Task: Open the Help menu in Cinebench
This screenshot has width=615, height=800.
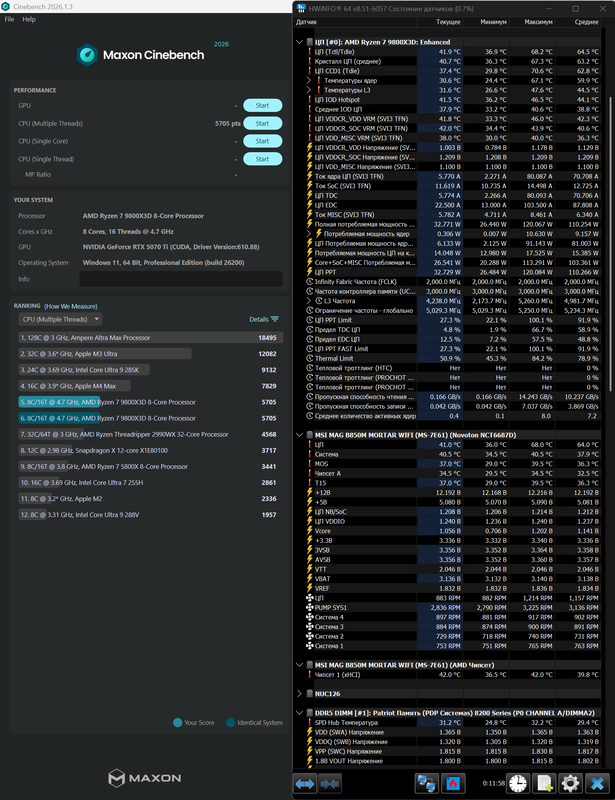Action: pos(29,19)
